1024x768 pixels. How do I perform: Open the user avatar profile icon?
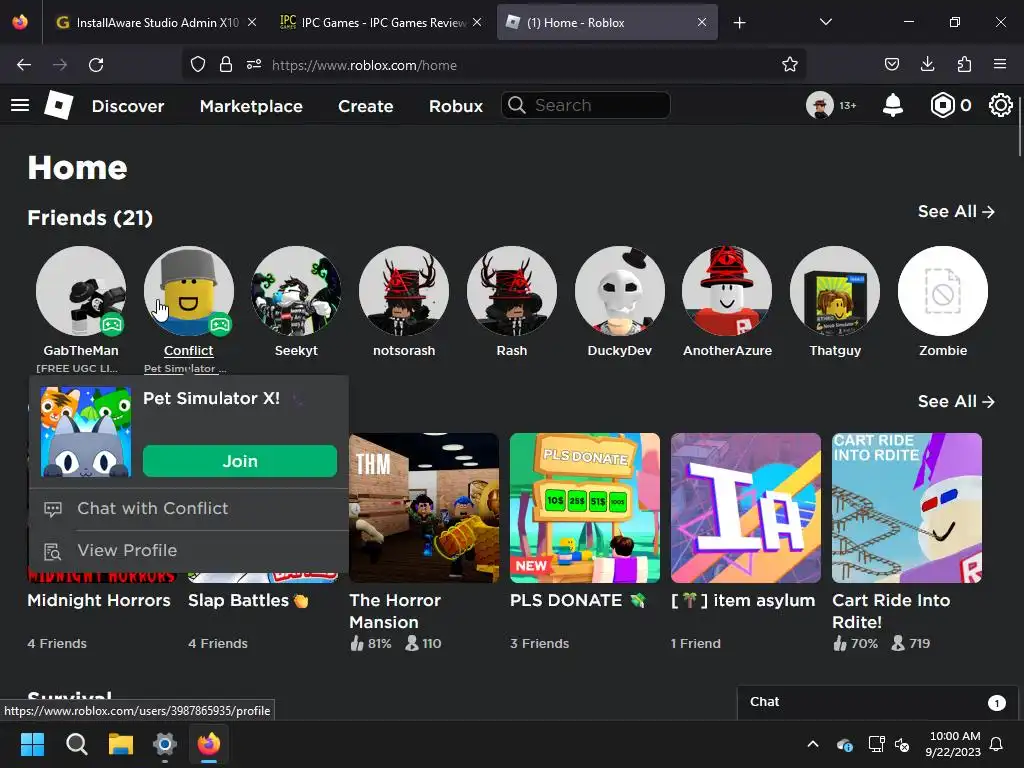[x=820, y=105]
